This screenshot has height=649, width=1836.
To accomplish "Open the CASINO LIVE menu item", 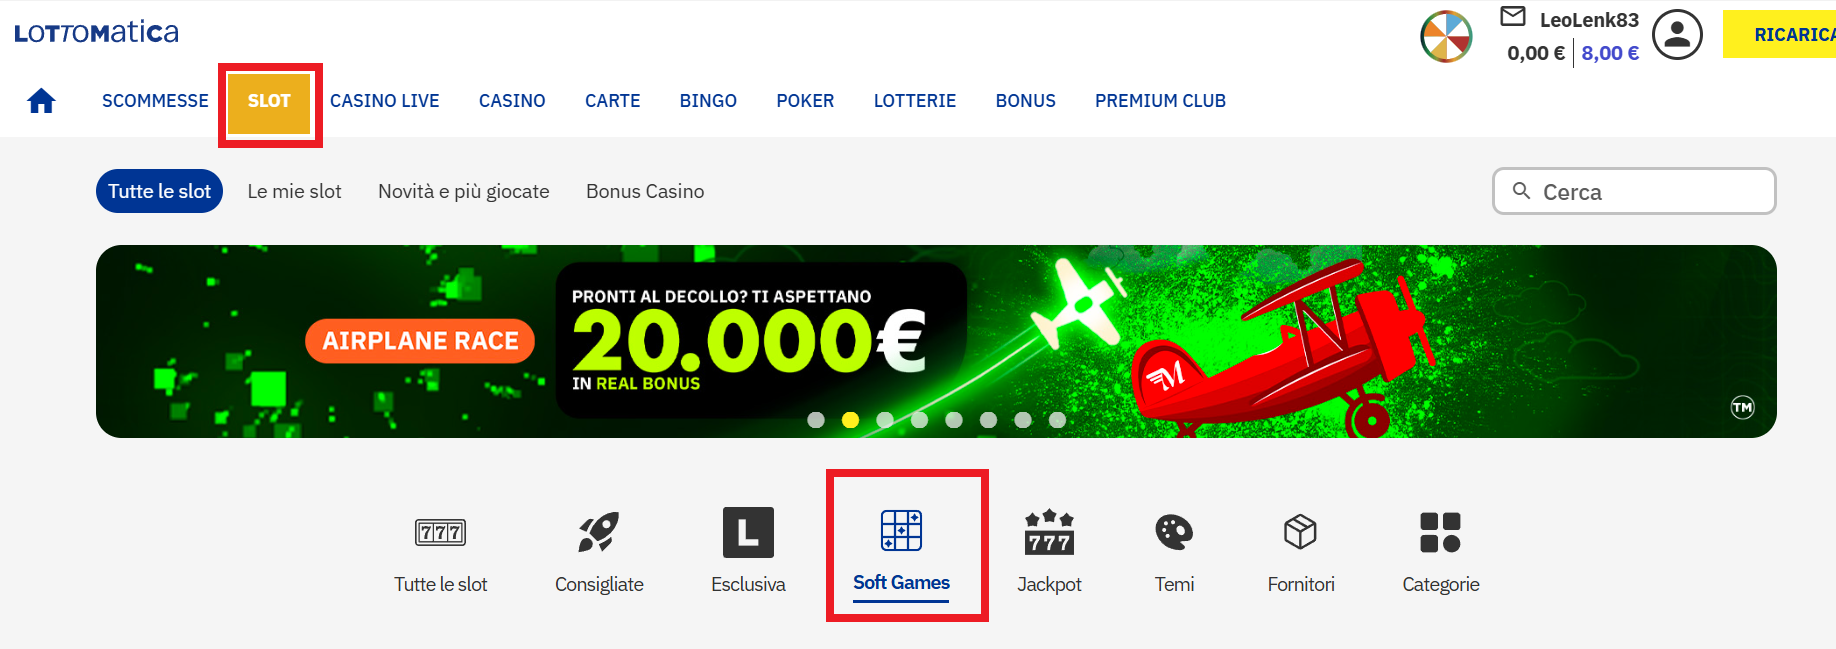I will pyautogui.click(x=385, y=101).
